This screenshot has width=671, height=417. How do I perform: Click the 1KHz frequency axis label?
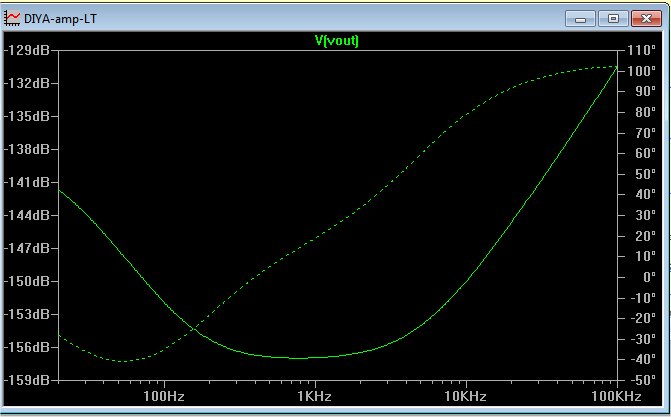point(315,396)
